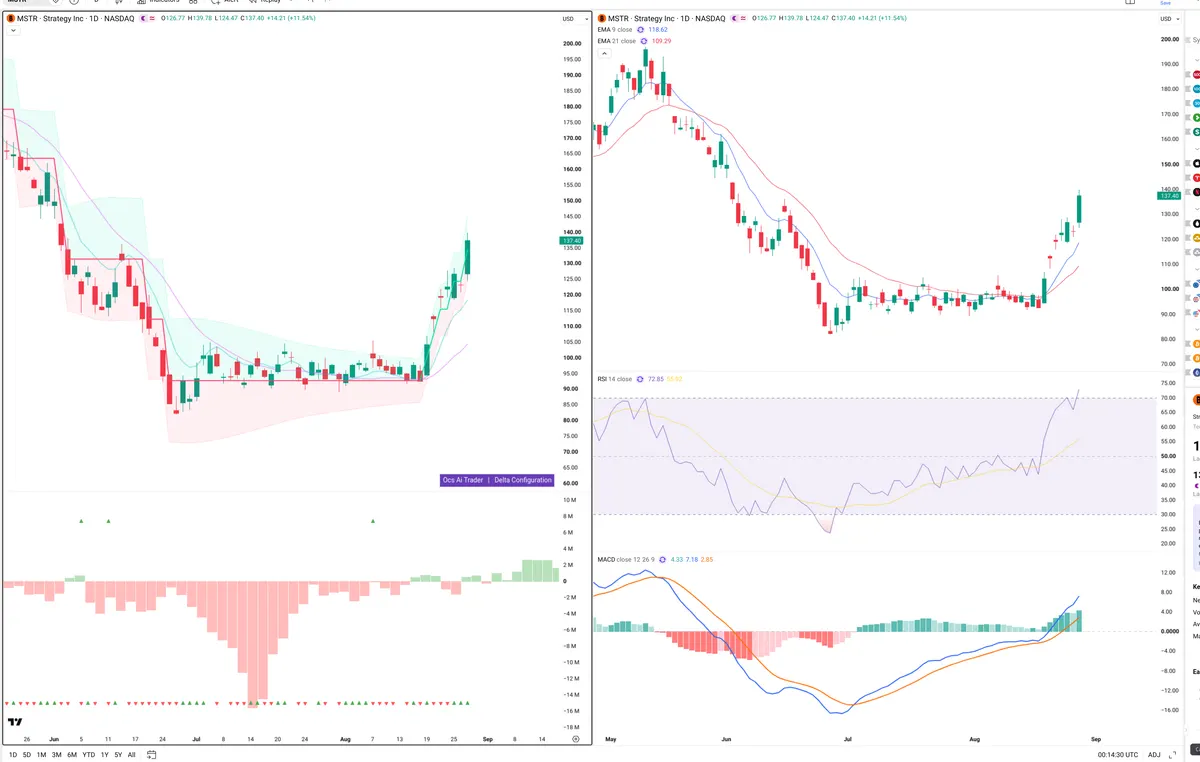Click market status moon icon in left chart
The height and width of the screenshot is (762, 1200).
pos(143,19)
